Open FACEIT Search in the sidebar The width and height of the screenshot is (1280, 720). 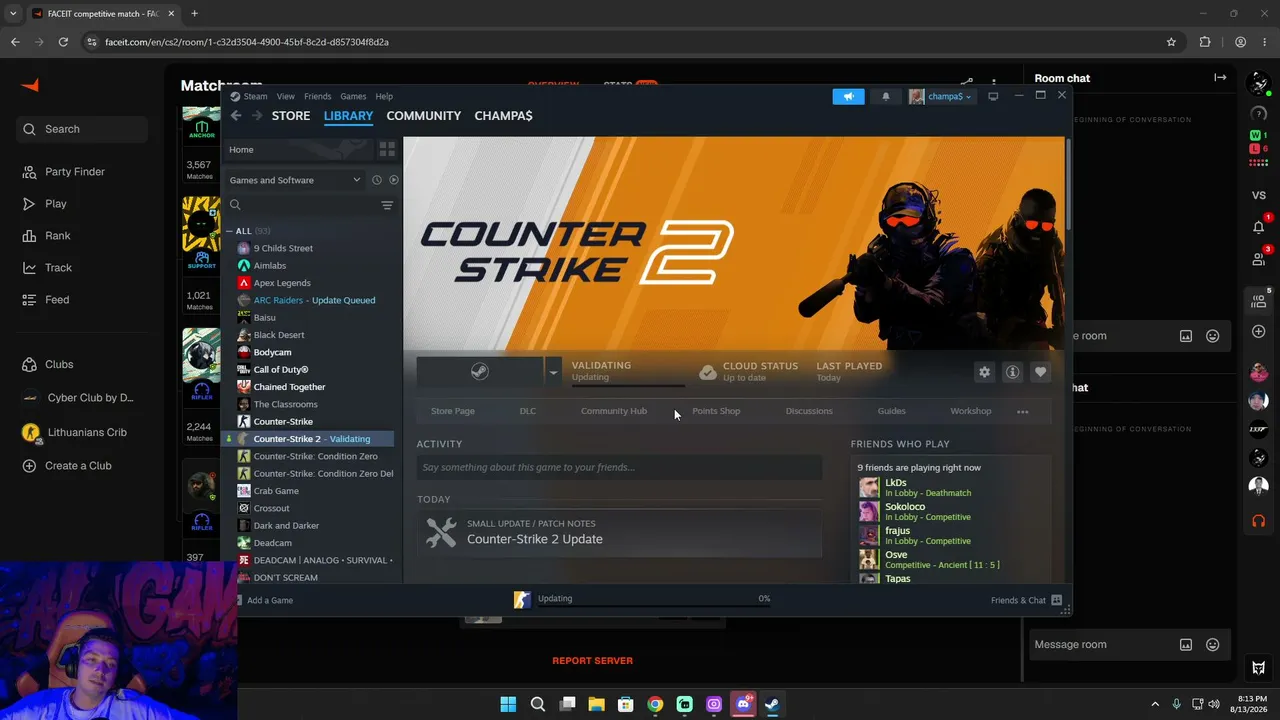point(82,129)
